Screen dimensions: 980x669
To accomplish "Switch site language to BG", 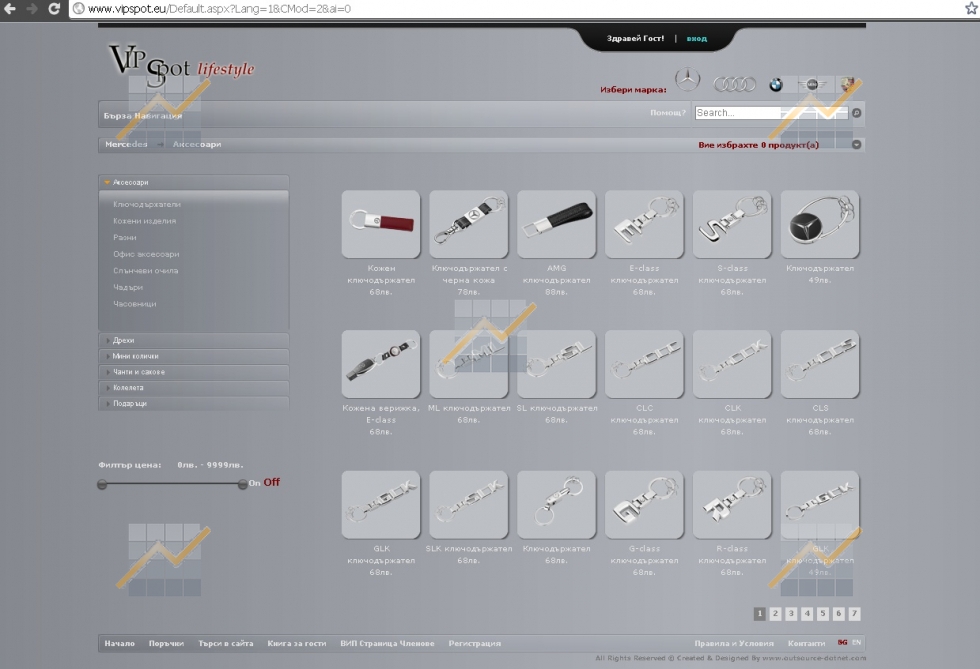I will [842, 643].
